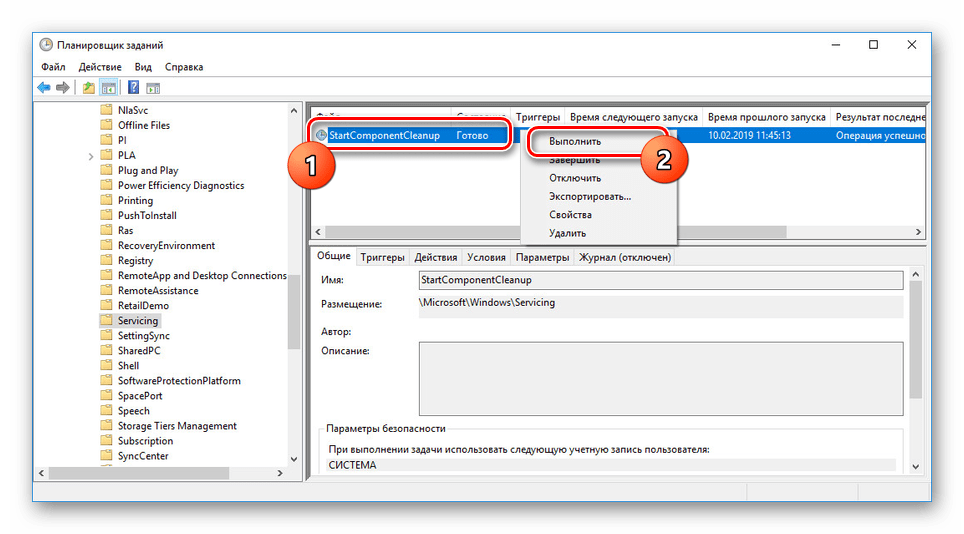Expand the PLA folder node
This screenshot has height=534, width=964.
pyautogui.click(x=91, y=156)
